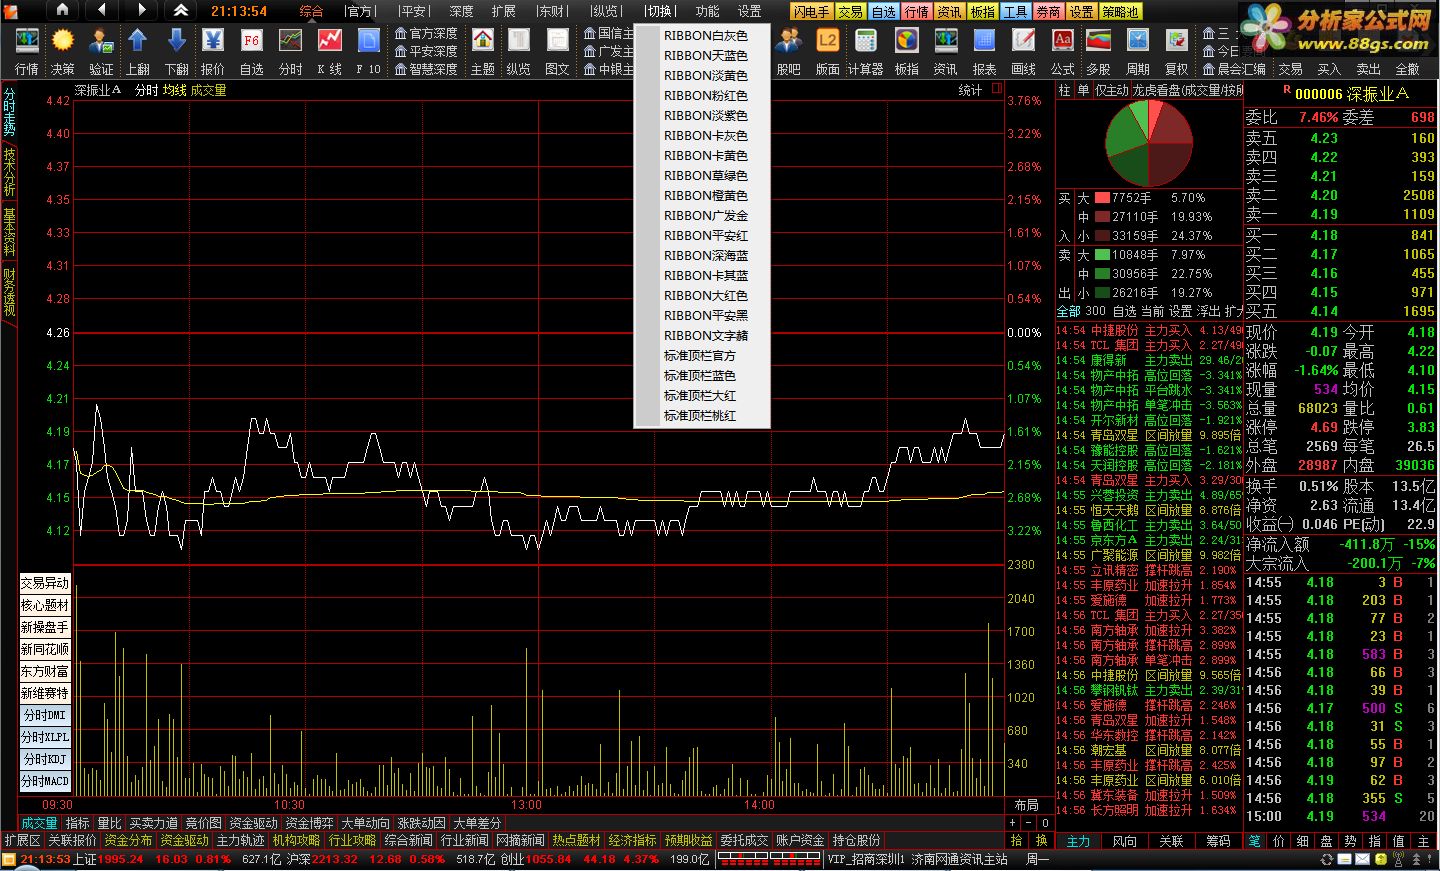Toggle 分时MACD indicator button
Image resolution: width=1440 pixels, height=871 pixels.
[45, 781]
